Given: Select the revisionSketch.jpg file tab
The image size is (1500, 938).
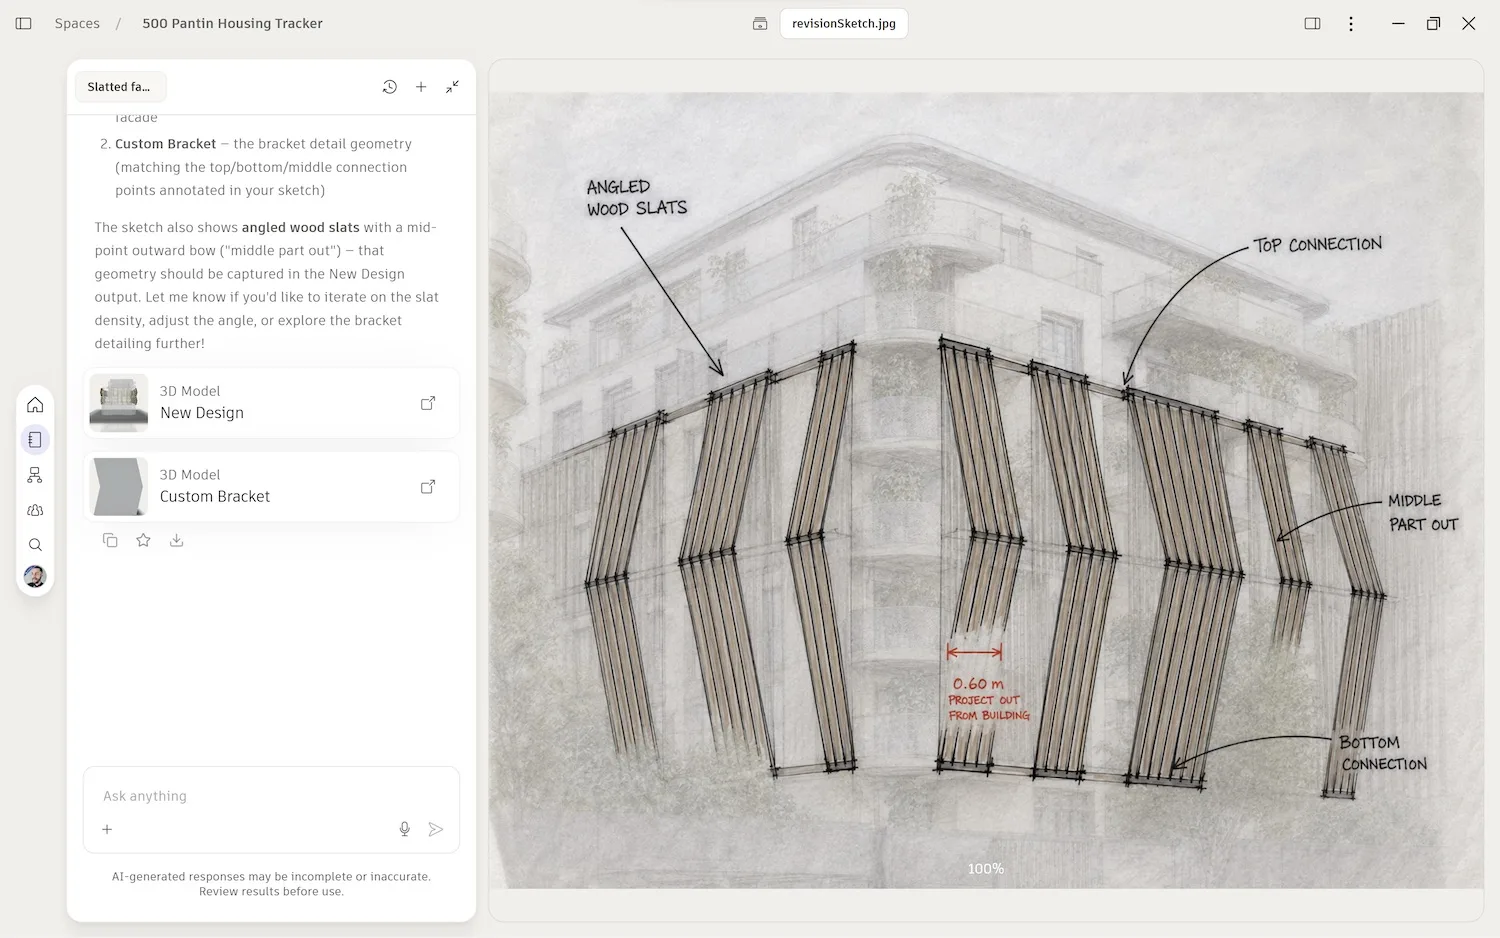Looking at the screenshot, I should pos(844,23).
